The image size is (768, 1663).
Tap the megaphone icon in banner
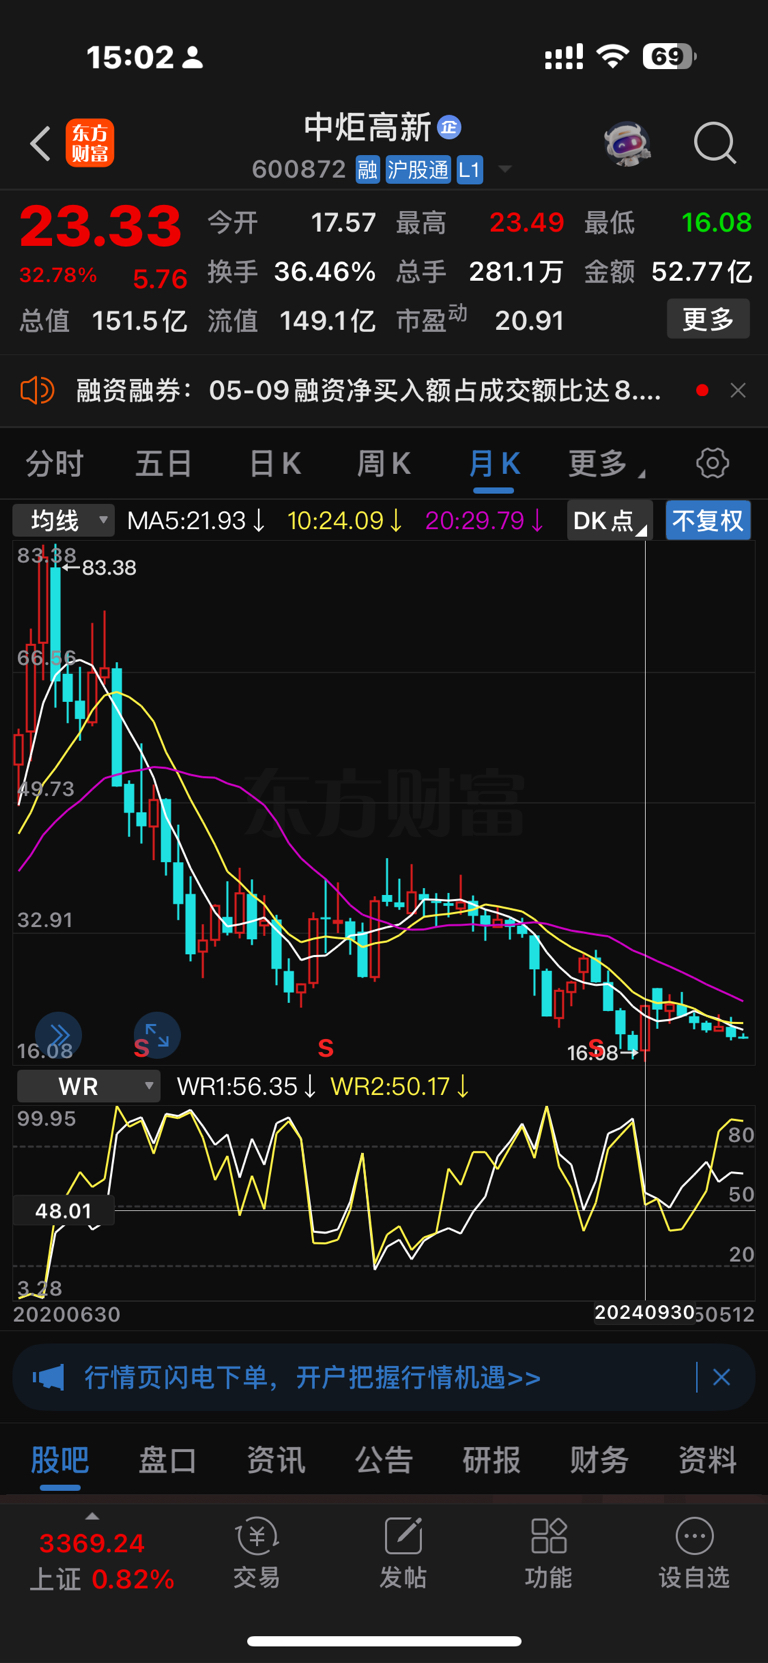[48, 1378]
